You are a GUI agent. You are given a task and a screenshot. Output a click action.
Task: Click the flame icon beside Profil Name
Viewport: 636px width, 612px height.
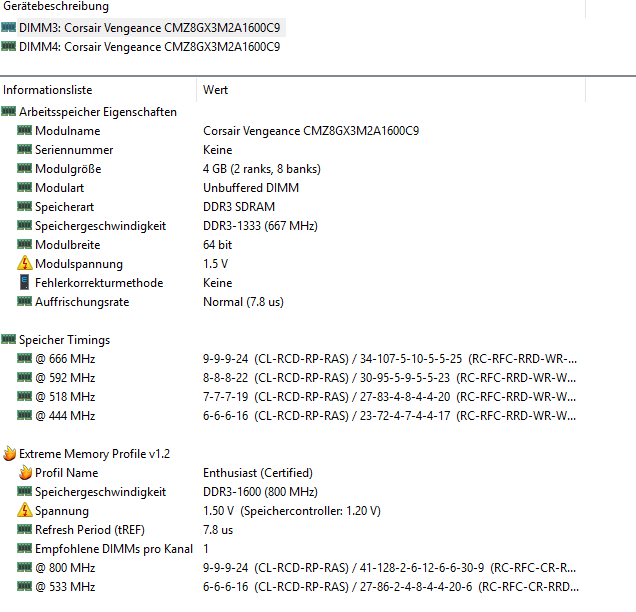click(25, 472)
